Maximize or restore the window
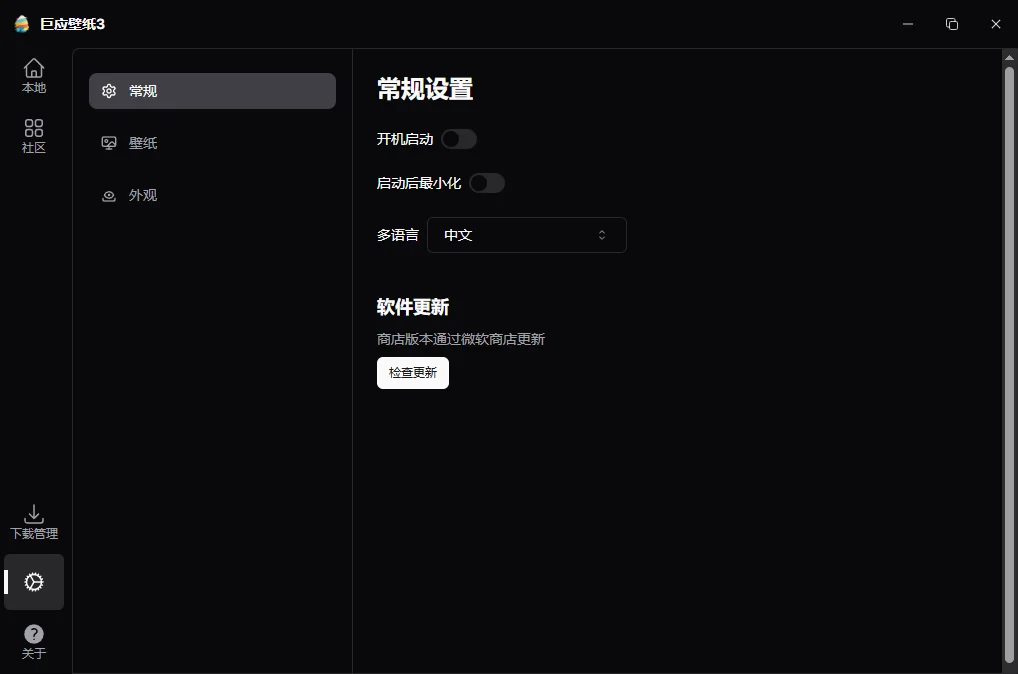The width and height of the screenshot is (1018, 674). [952, 24]
